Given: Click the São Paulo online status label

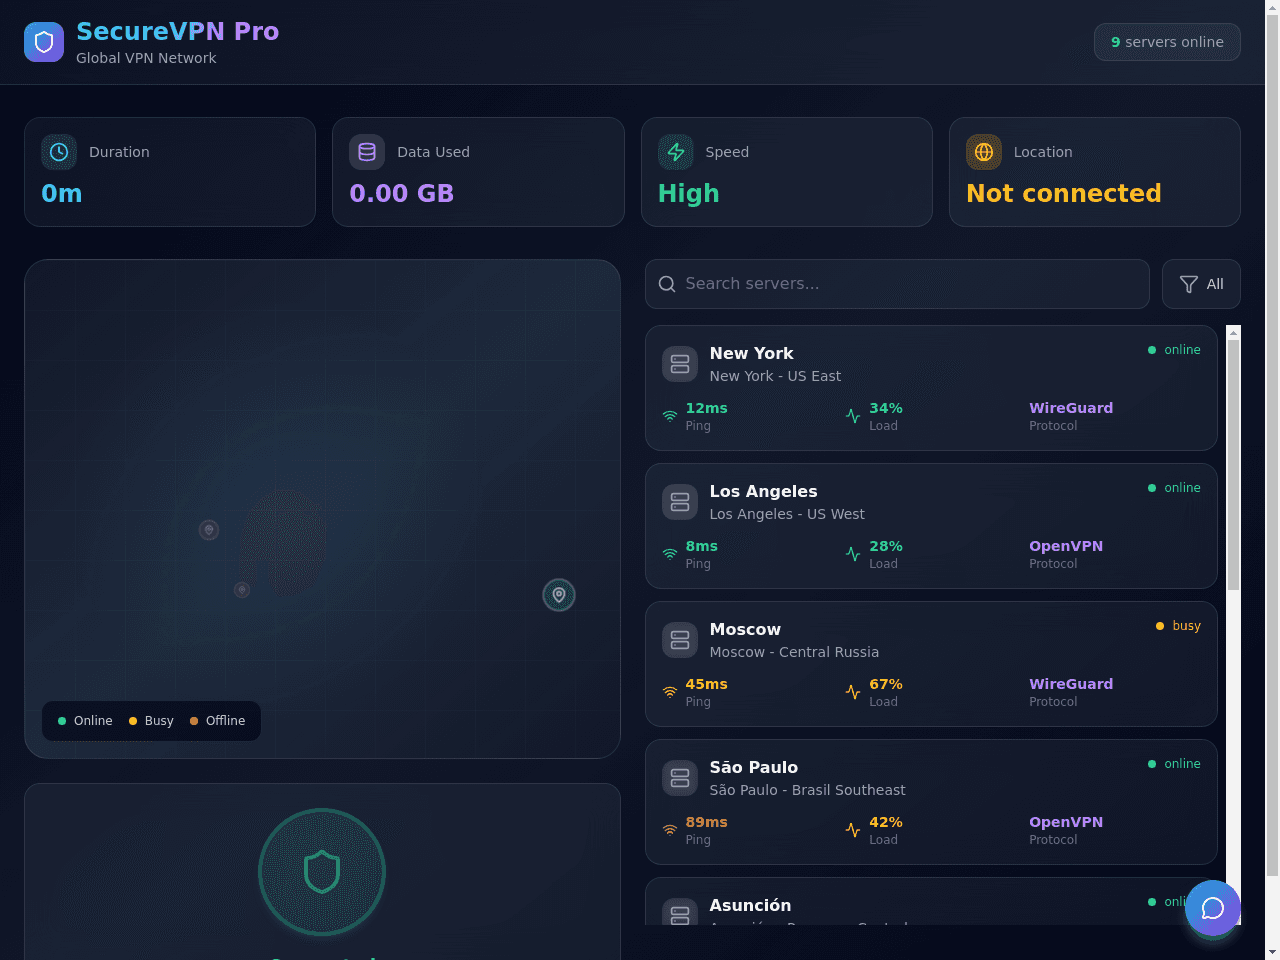Looking at the screenshot, I should [1174, 764].
